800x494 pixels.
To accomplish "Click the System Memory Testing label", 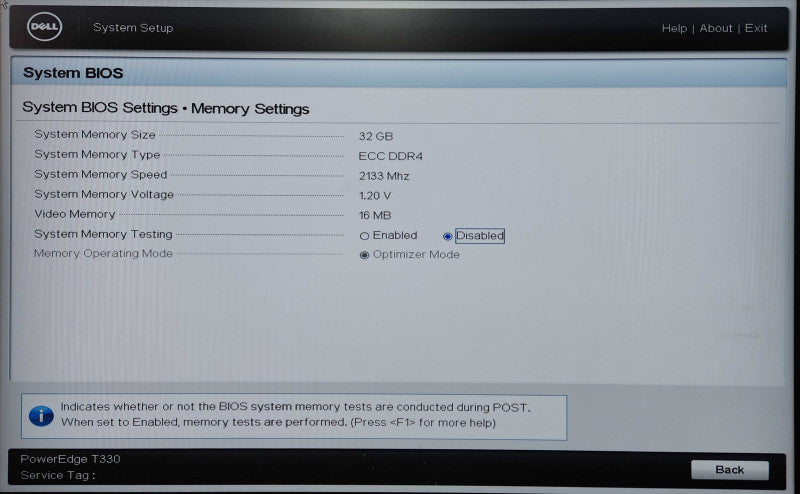I will tap(103, 234).
